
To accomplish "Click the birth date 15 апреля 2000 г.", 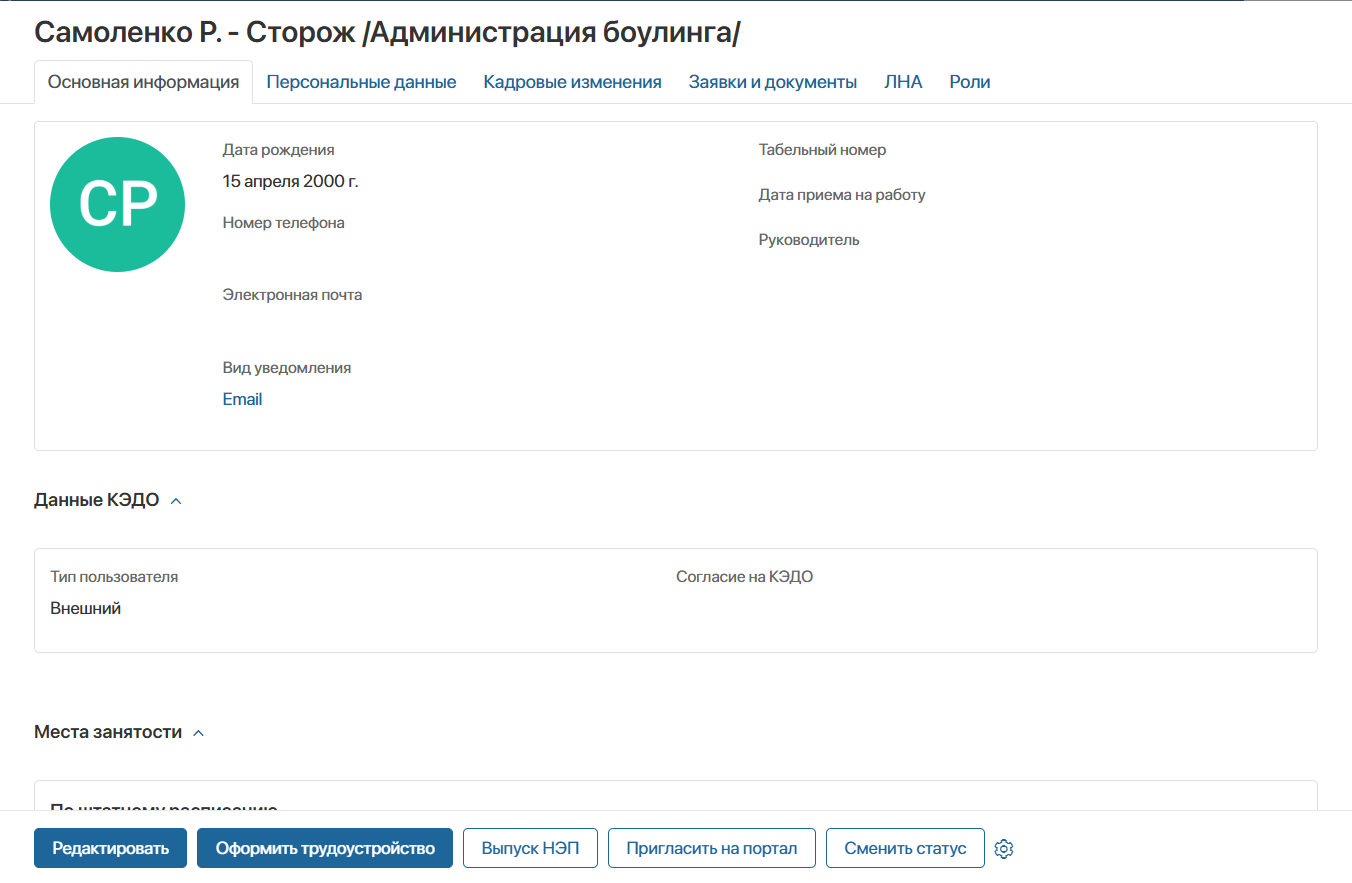I will 290,181.
